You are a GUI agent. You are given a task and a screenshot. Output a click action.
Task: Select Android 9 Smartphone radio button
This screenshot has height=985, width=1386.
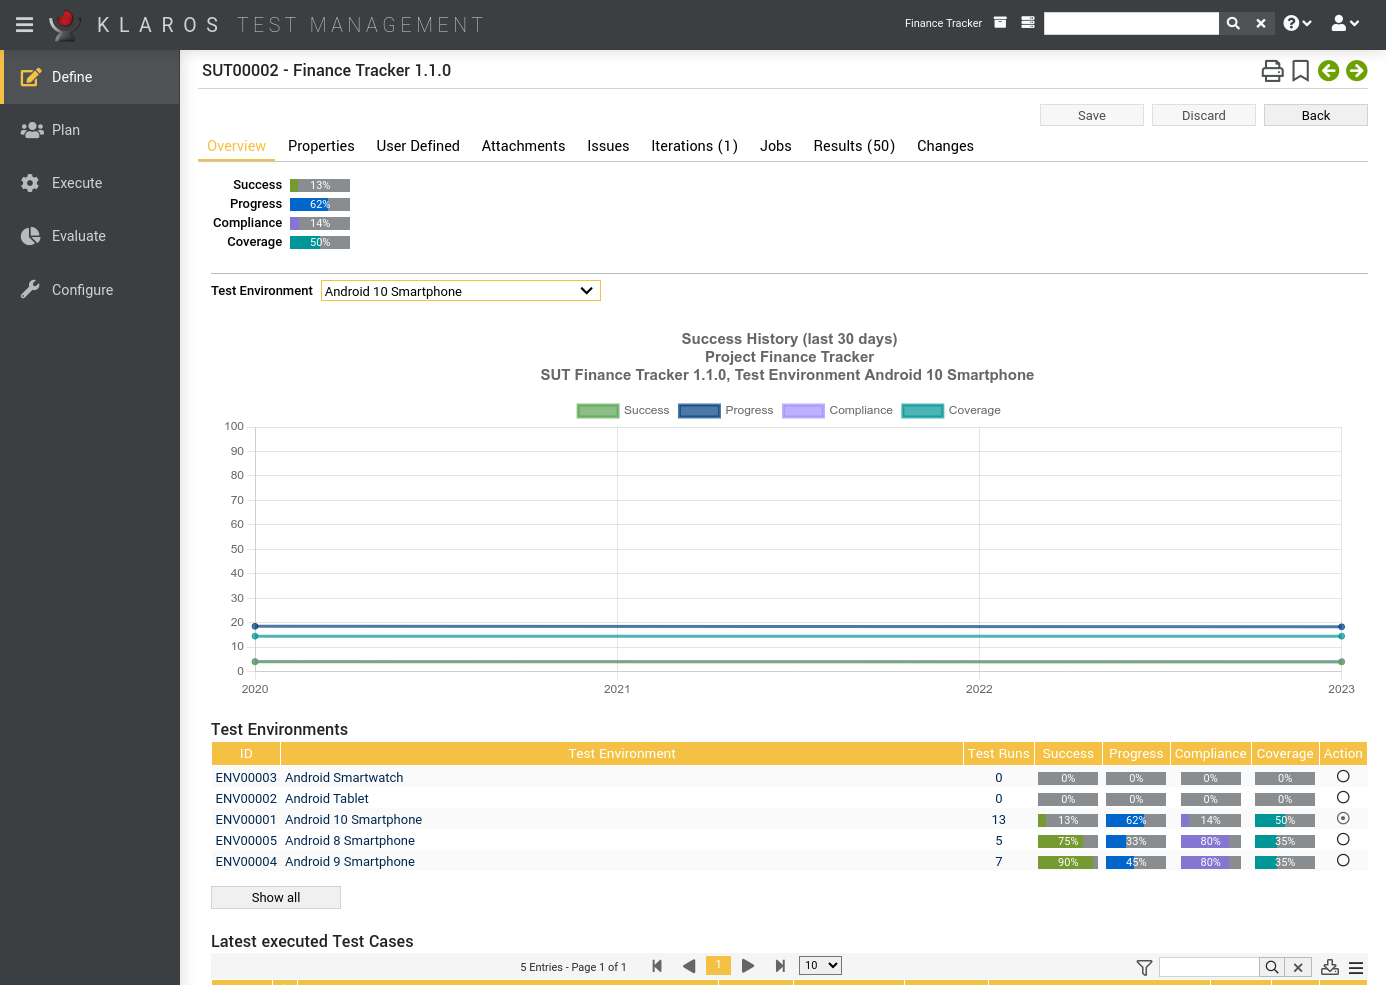[1343, 860]
